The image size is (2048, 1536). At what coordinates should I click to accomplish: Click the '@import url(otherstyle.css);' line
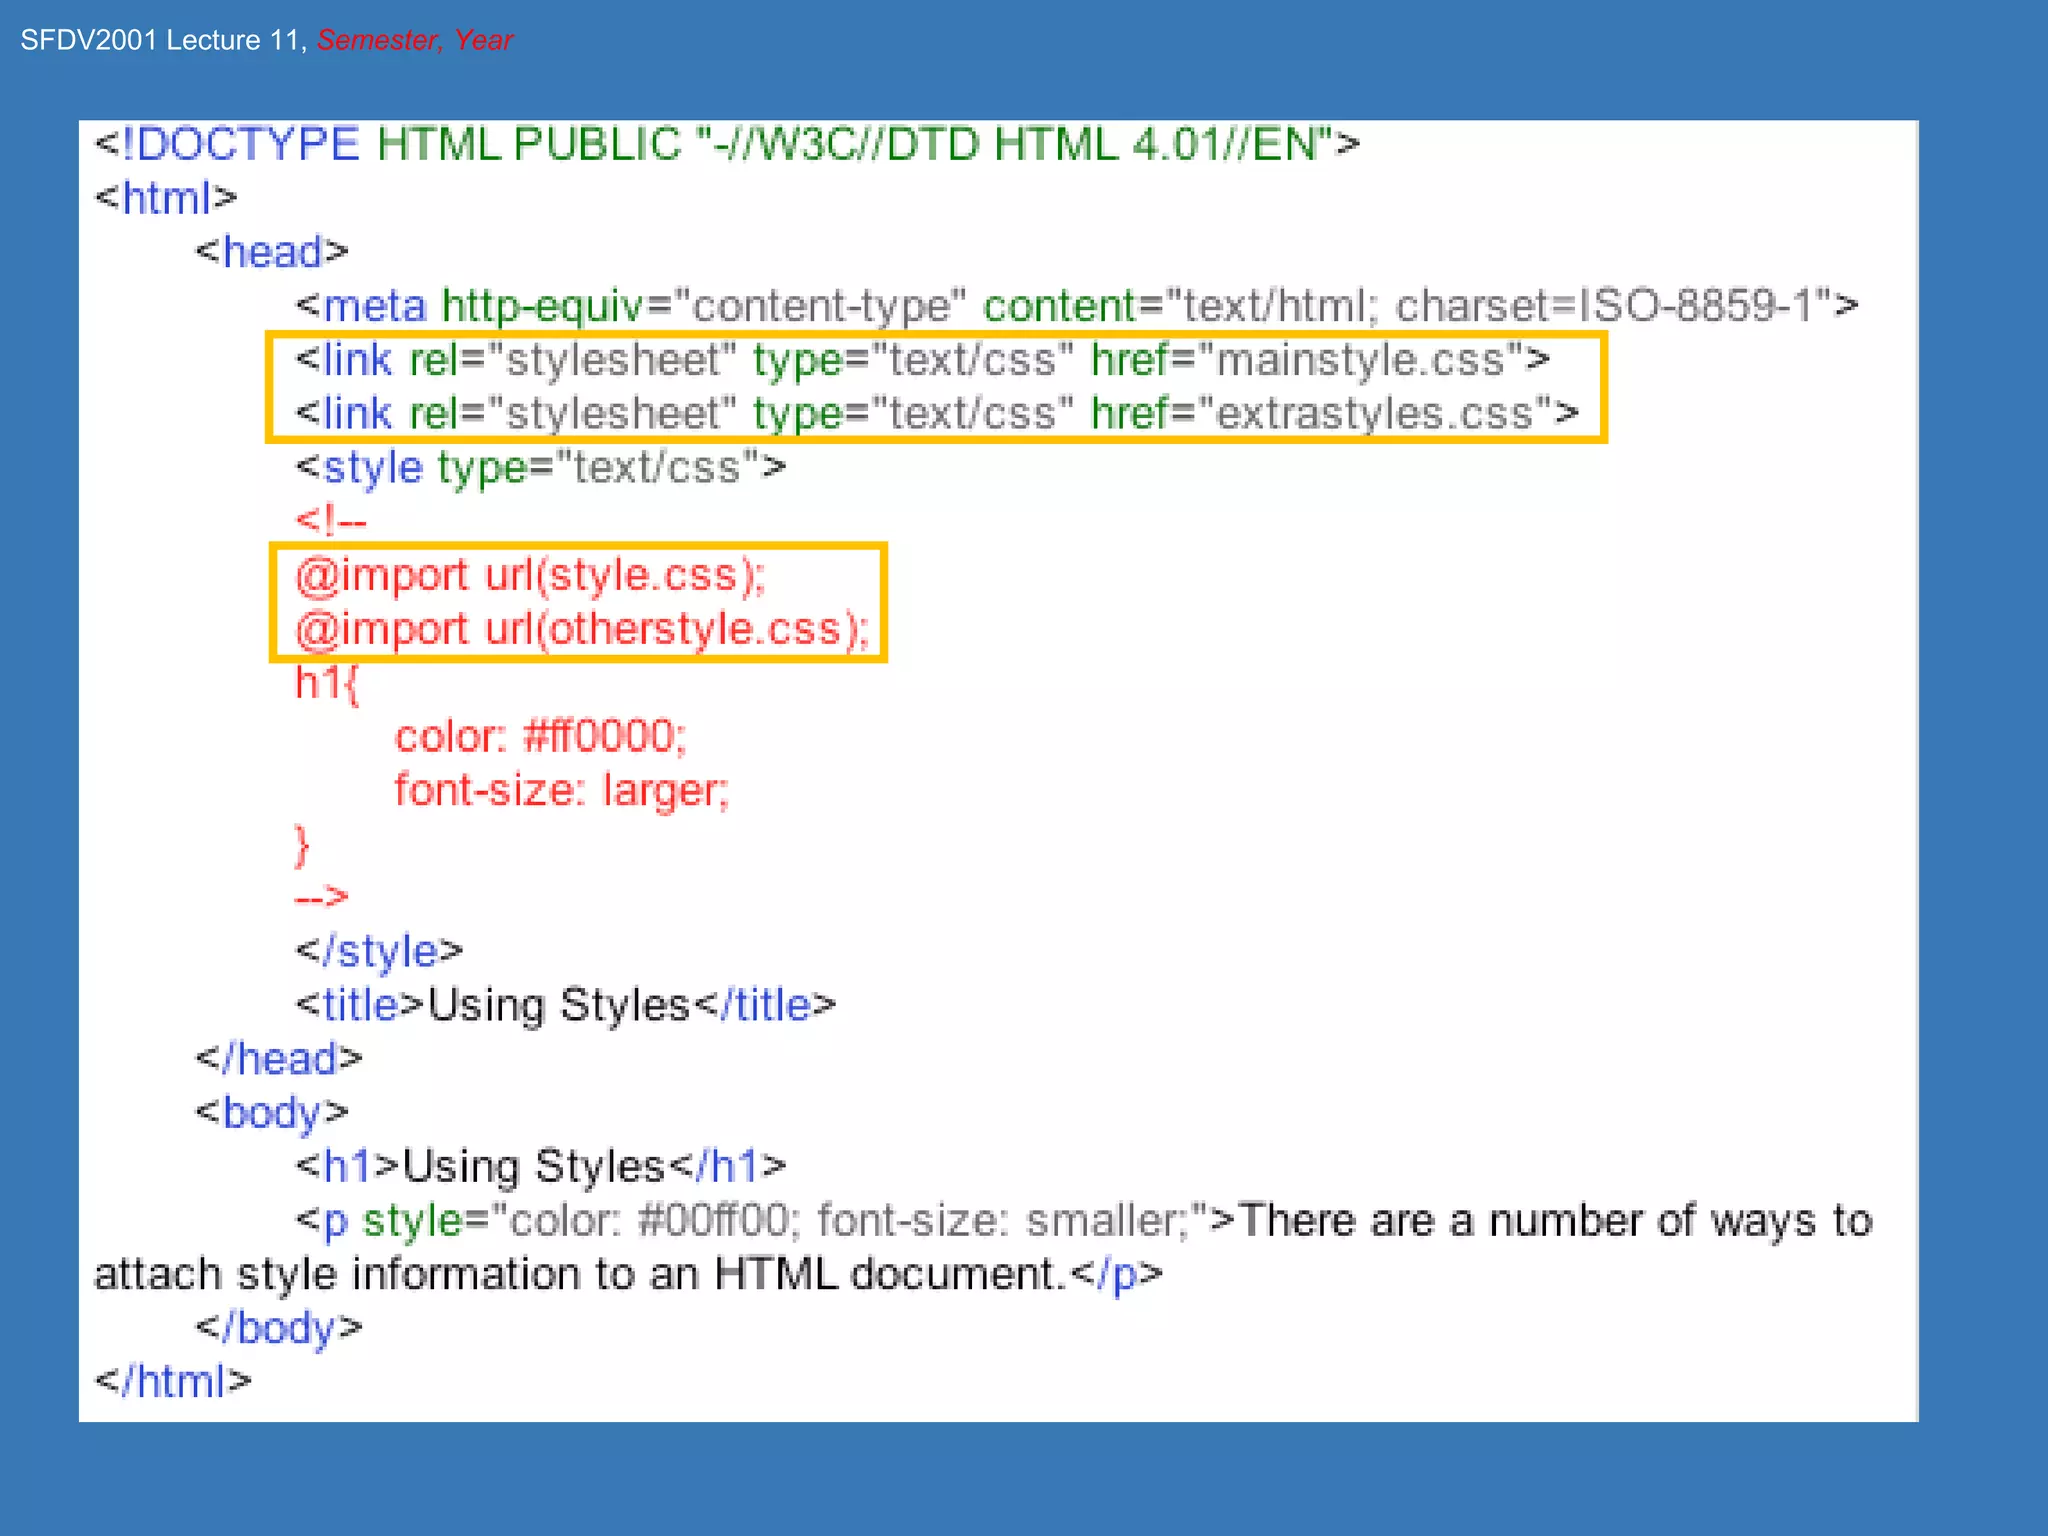point(582,630)
